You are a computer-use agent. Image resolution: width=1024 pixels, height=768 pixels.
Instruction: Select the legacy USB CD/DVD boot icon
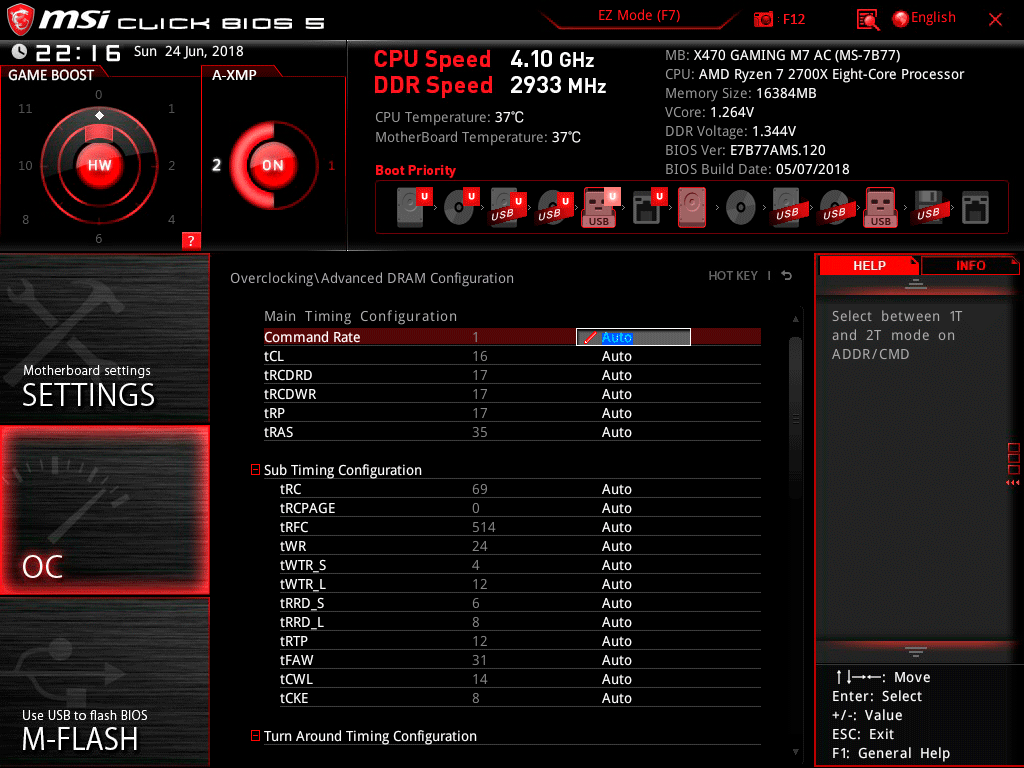pyautogui.click(x=834, y=208)
